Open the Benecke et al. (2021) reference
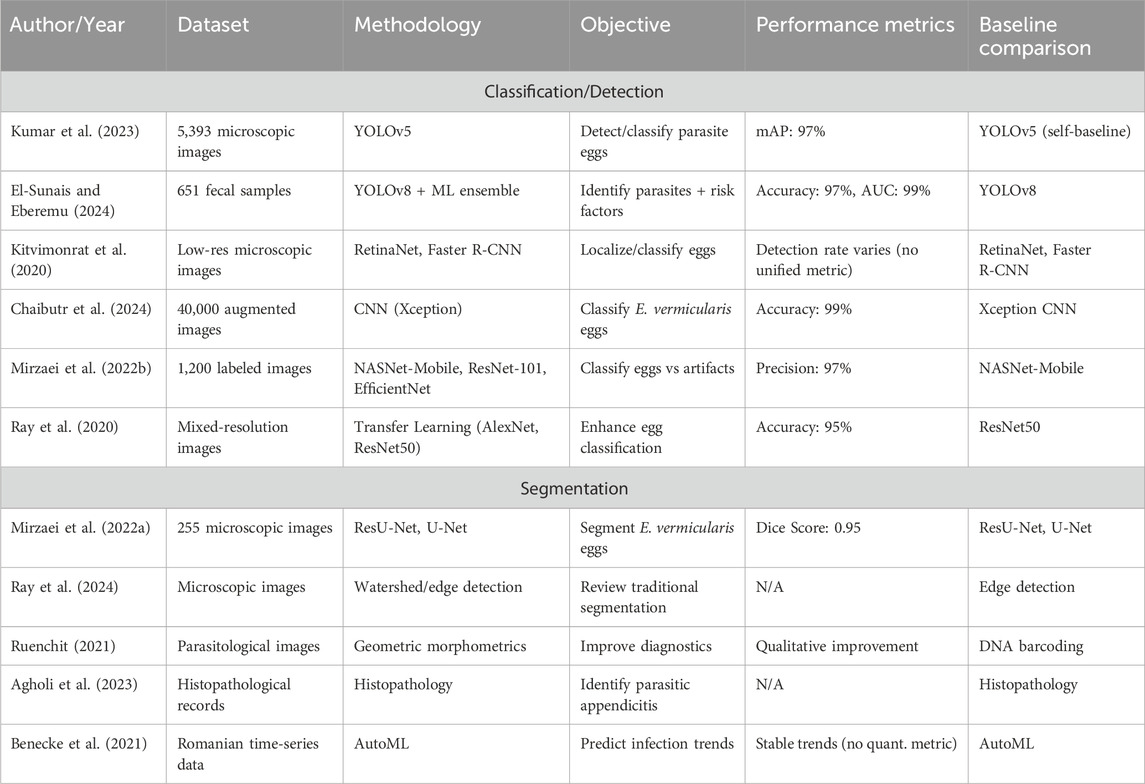 73,743
